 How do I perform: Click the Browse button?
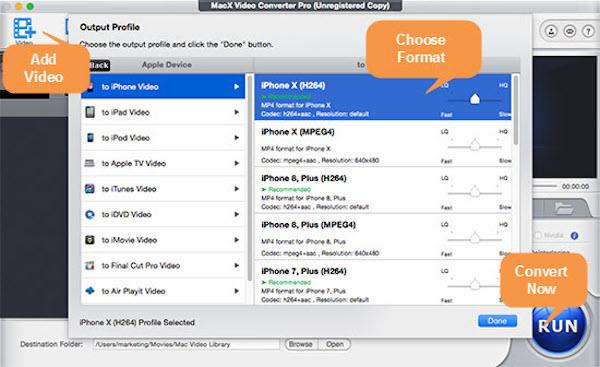[300, 344]
